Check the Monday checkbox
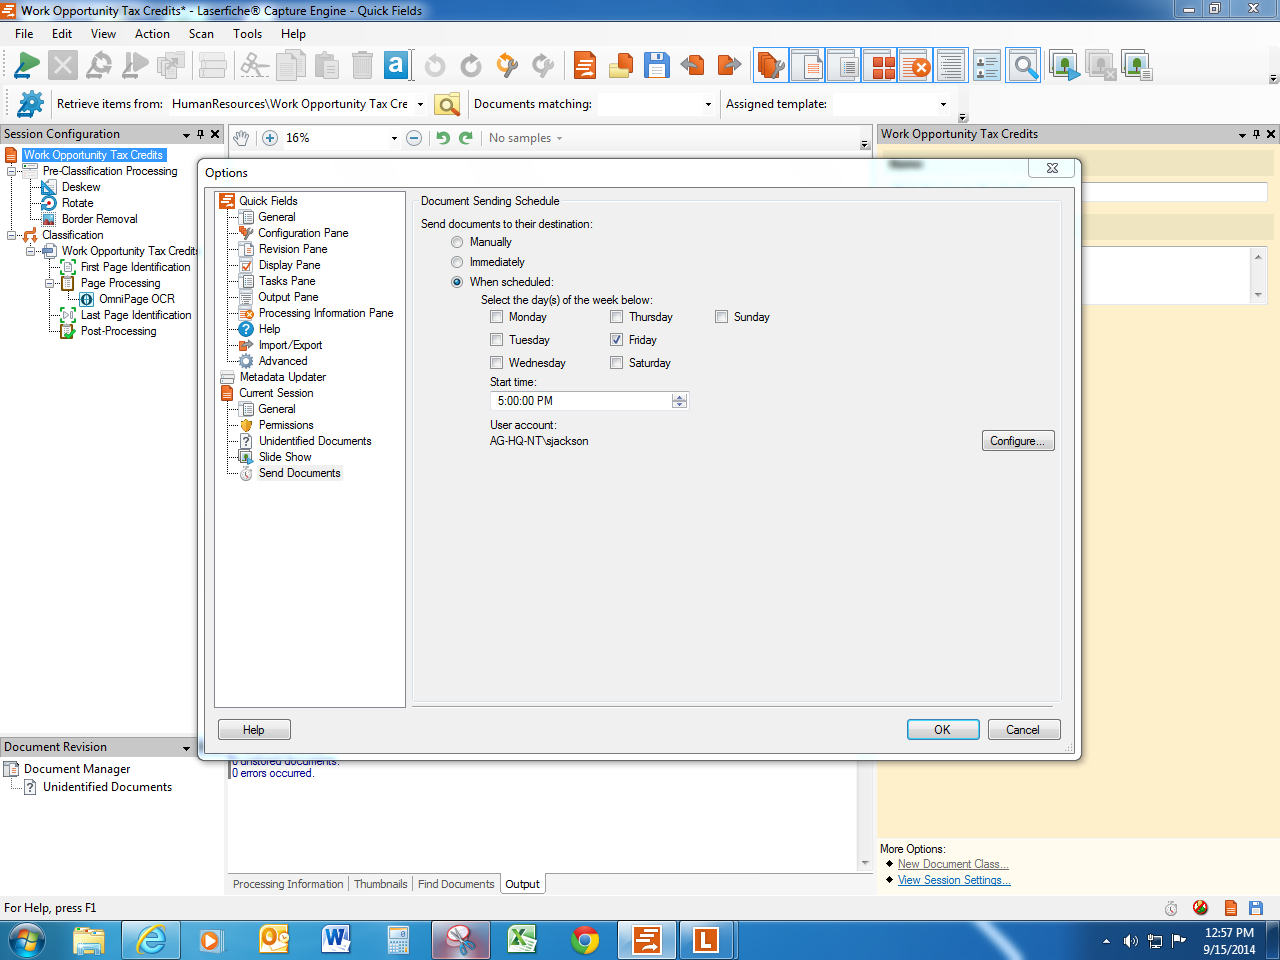This screenshot has width=1280, height=960. (x=497, y=317)
